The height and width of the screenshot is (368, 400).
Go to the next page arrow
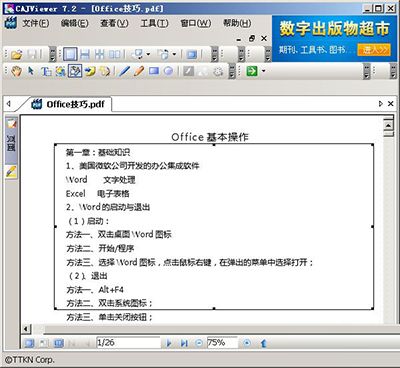(169, 343)
